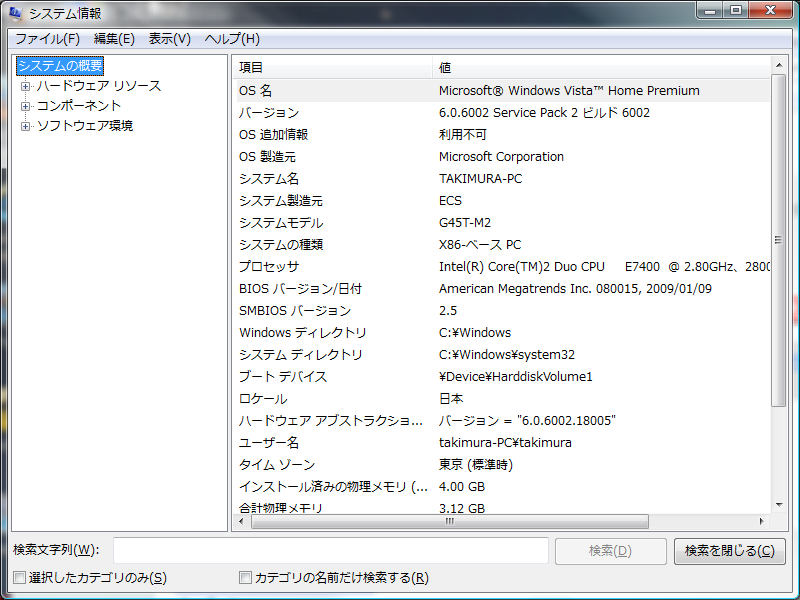This screenshot has height=600, width=800.
Task: Select the ロケール row
Action: [x=502, y=398]
